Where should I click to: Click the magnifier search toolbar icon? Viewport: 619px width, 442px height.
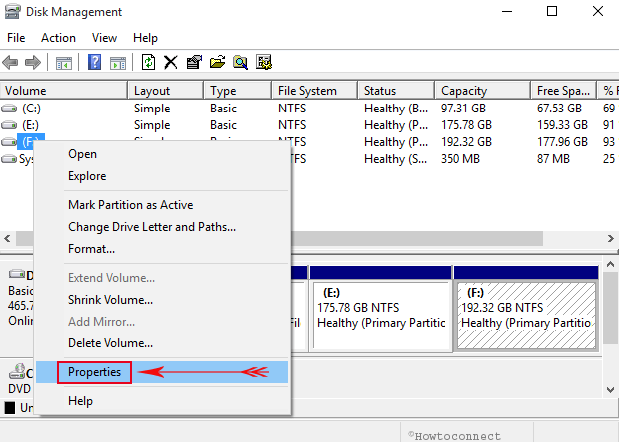click(240, 62)
